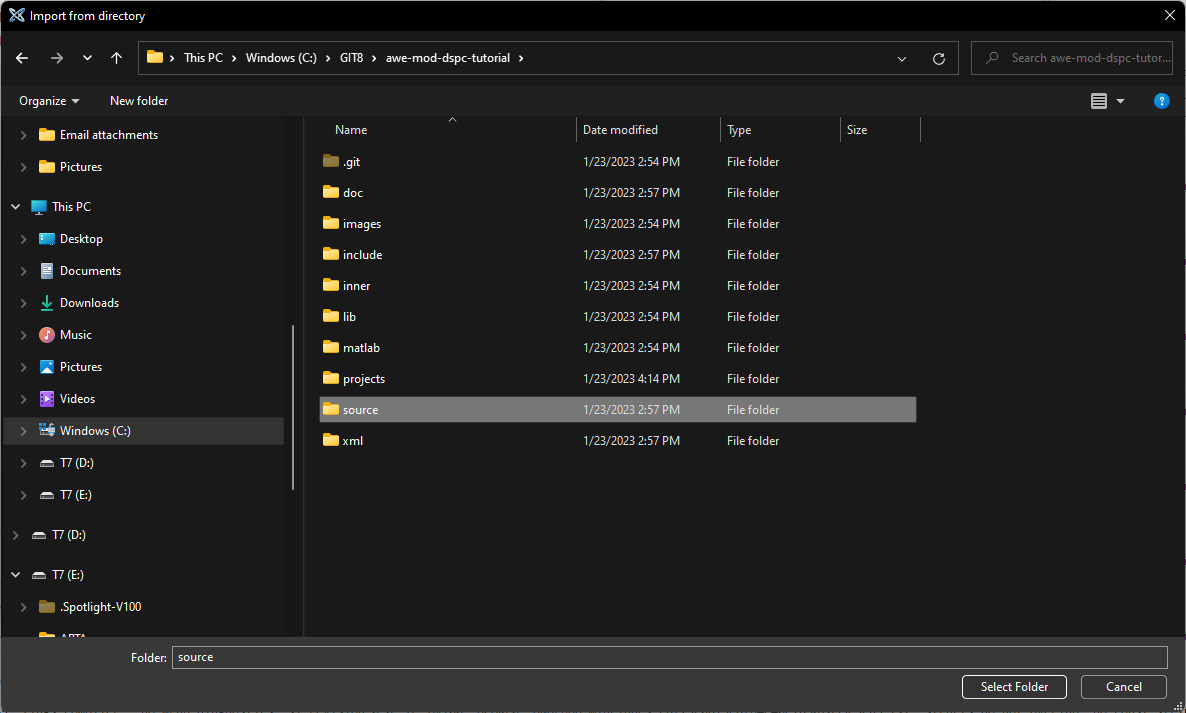Click the Folder name text field
This screenshot has width=1186, height=713.
tap(668, 657)
